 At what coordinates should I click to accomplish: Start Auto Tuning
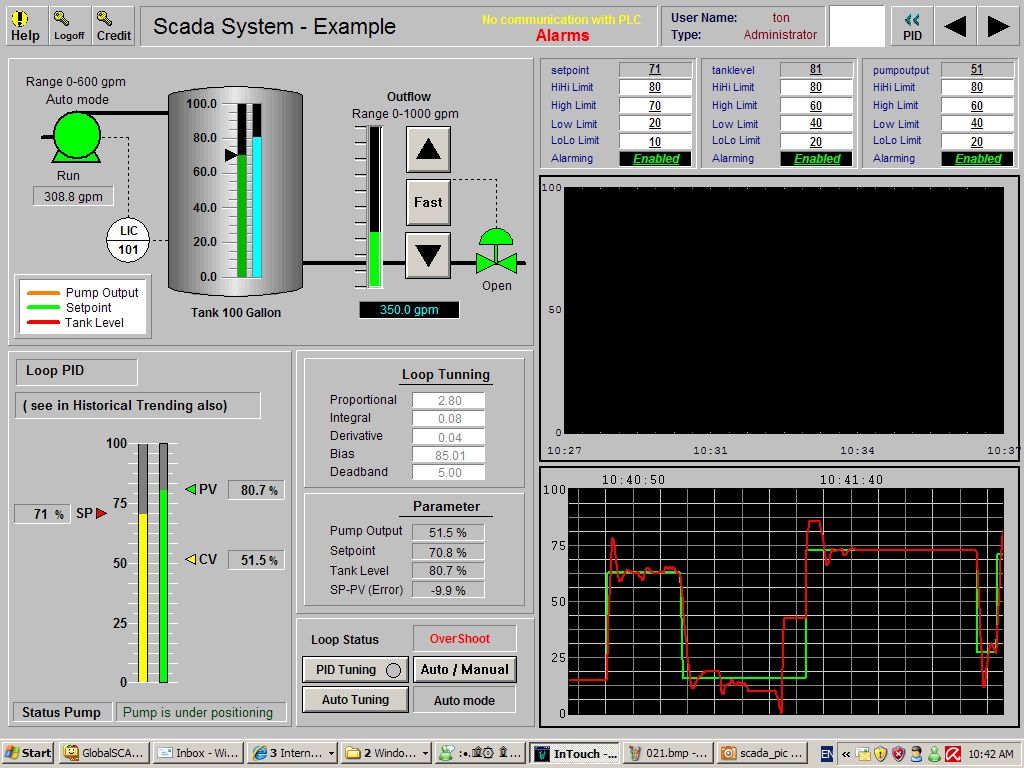coord(354,699)
